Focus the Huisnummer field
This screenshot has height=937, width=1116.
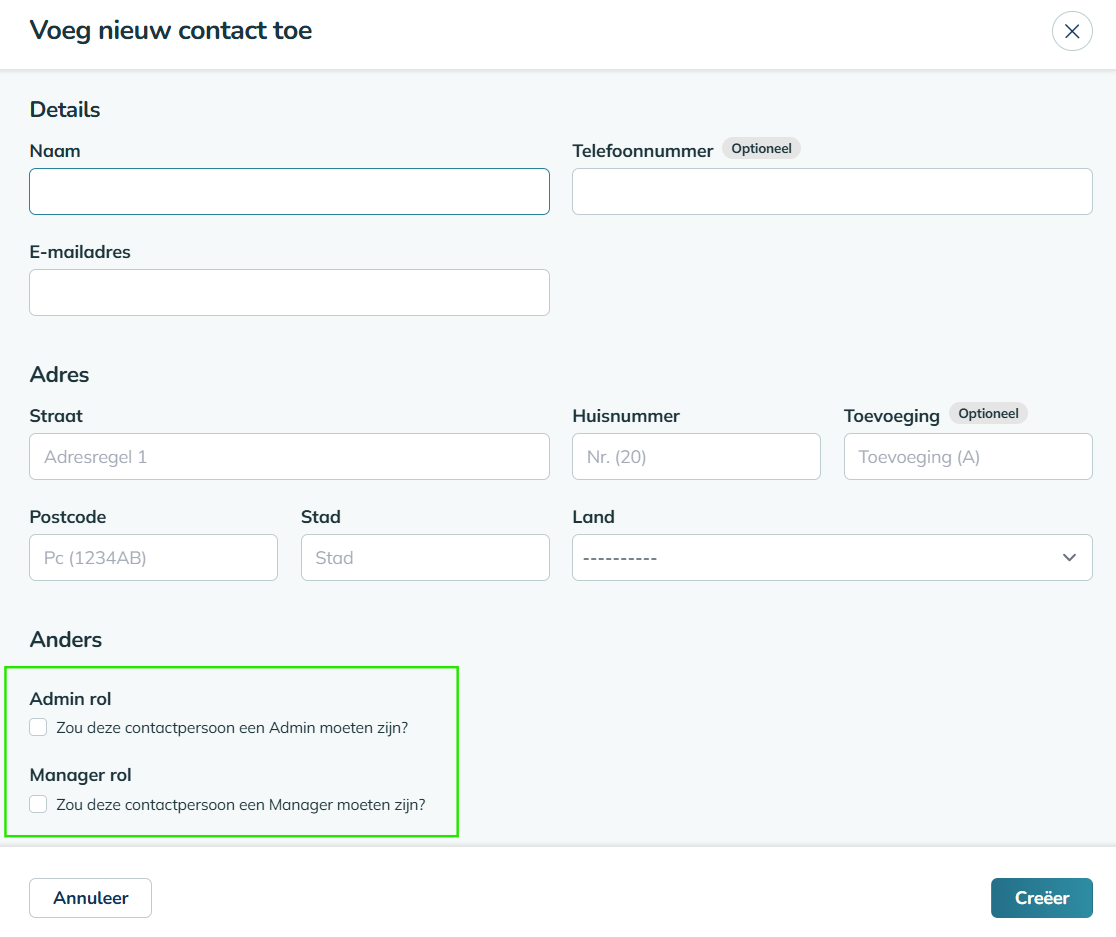(x=696, y=456)
